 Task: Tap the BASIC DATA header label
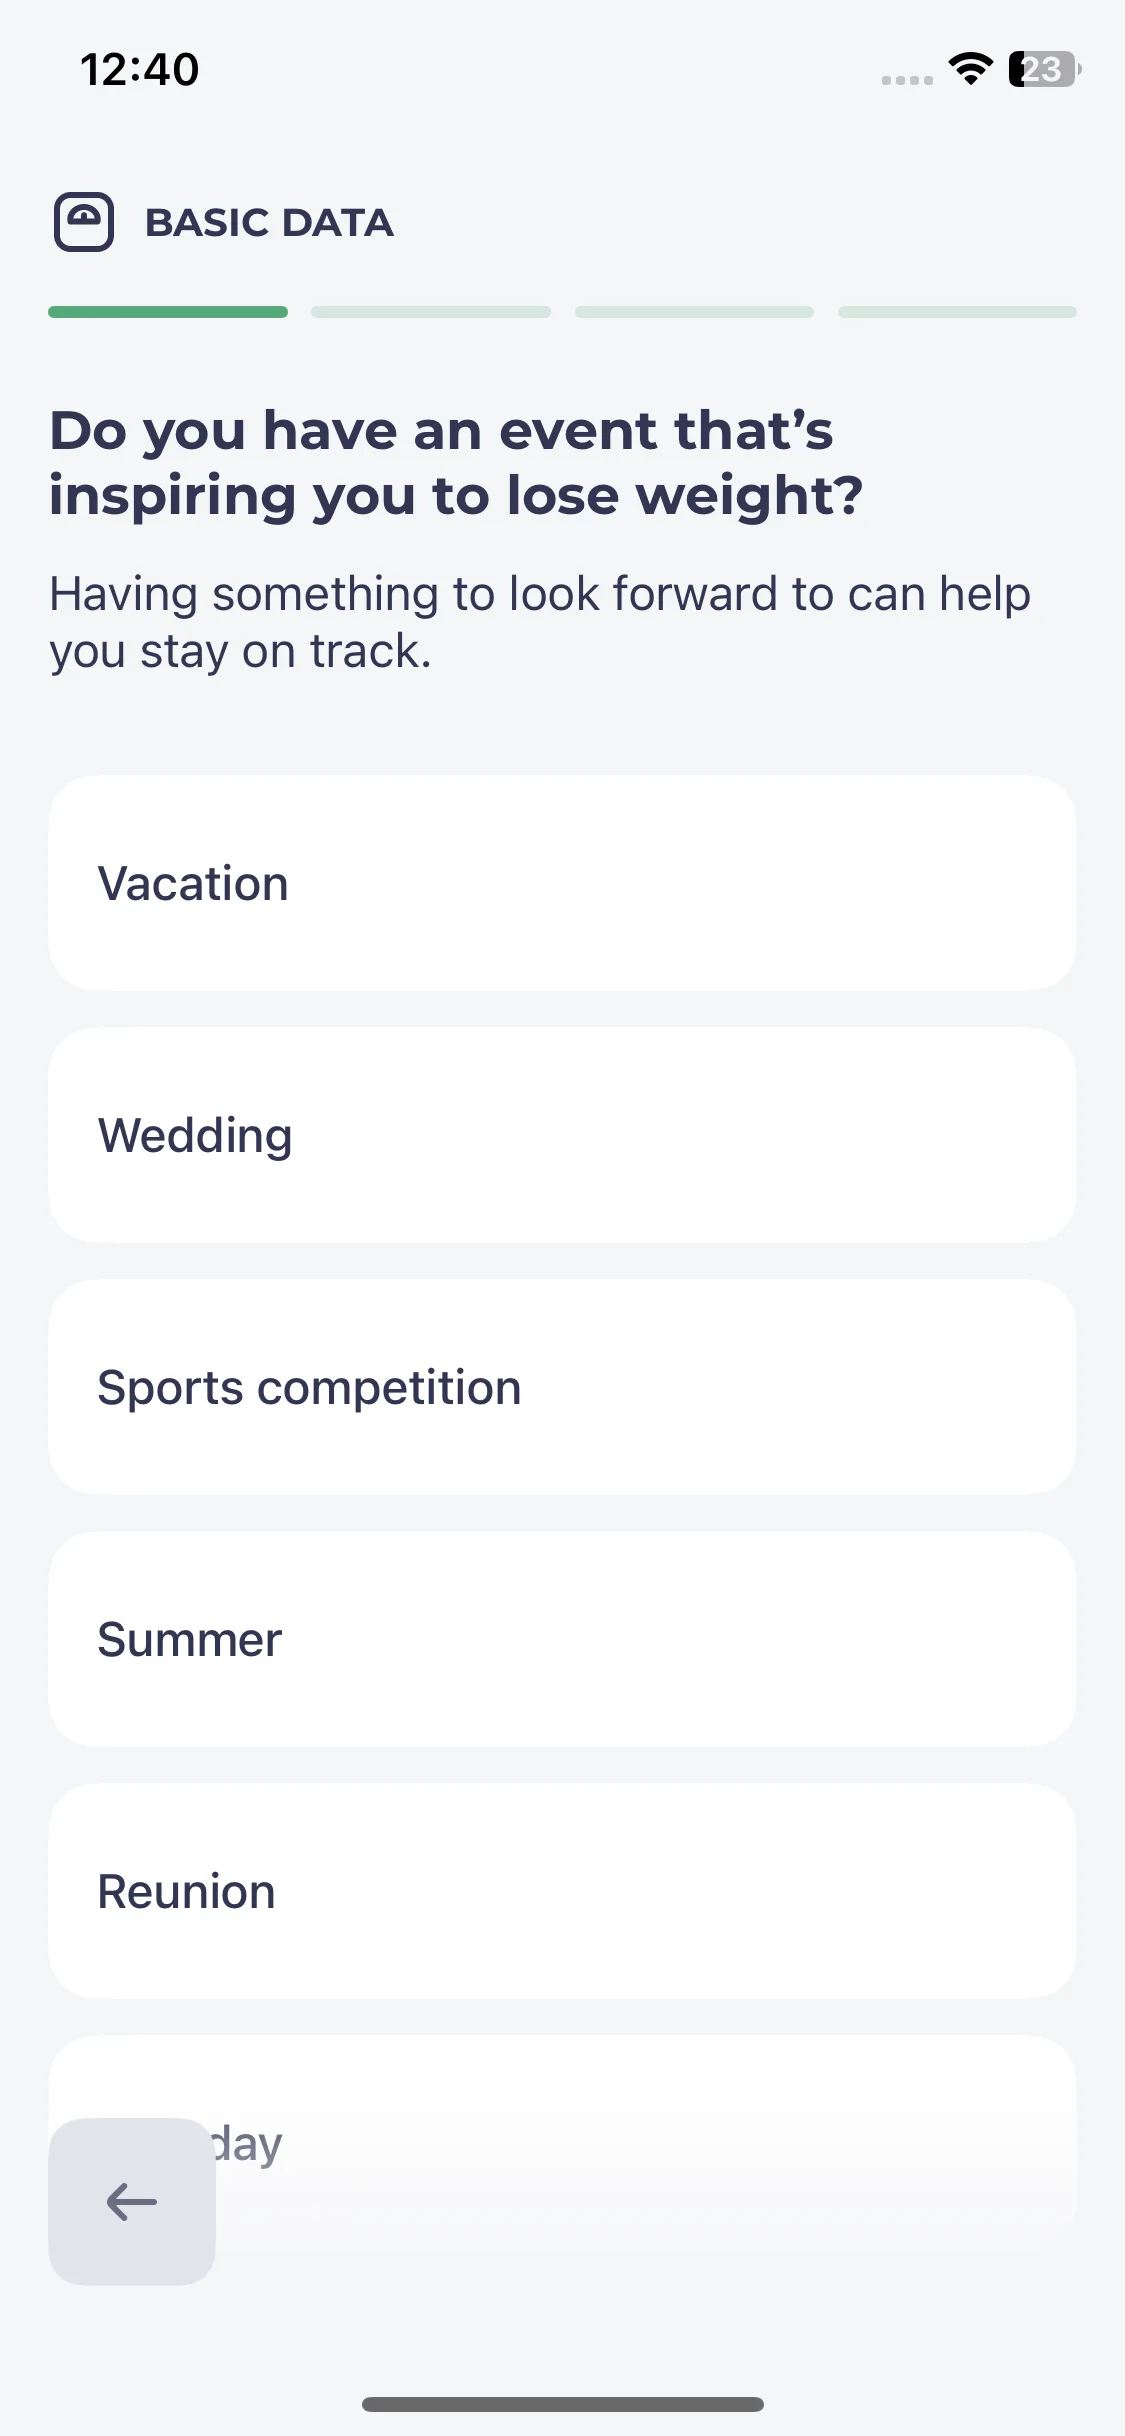269,222
